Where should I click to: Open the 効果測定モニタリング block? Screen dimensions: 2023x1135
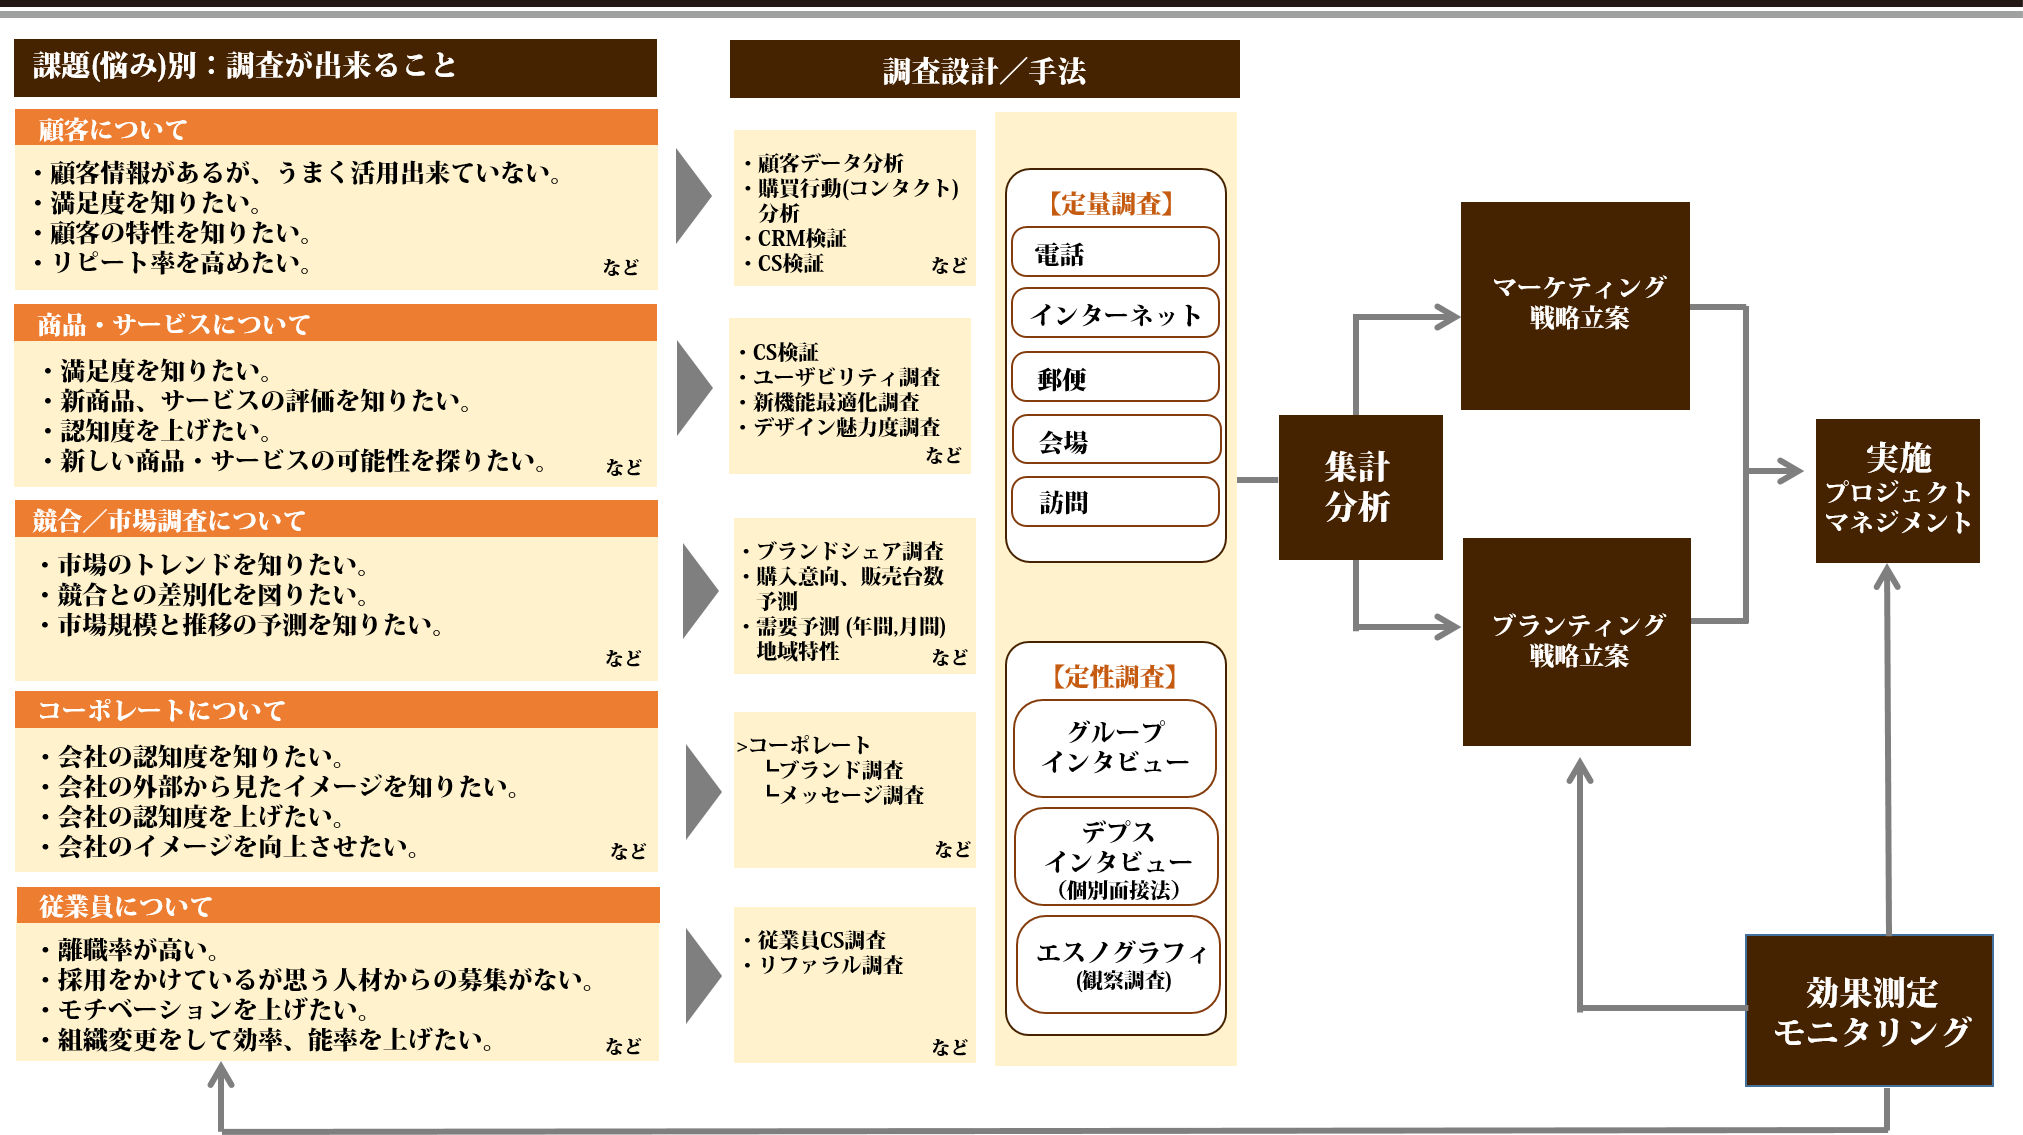point(1869,1010)
